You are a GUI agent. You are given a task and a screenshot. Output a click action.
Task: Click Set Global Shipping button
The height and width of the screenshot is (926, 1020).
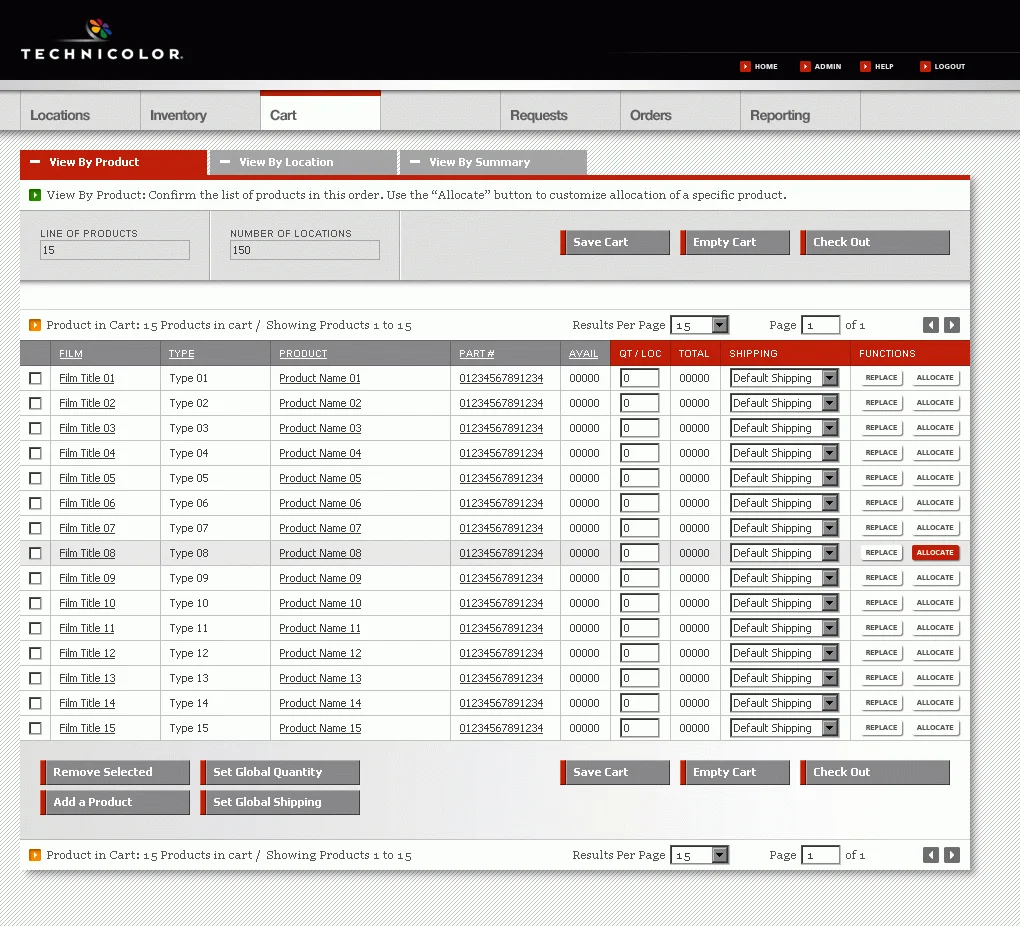(280, 802)
